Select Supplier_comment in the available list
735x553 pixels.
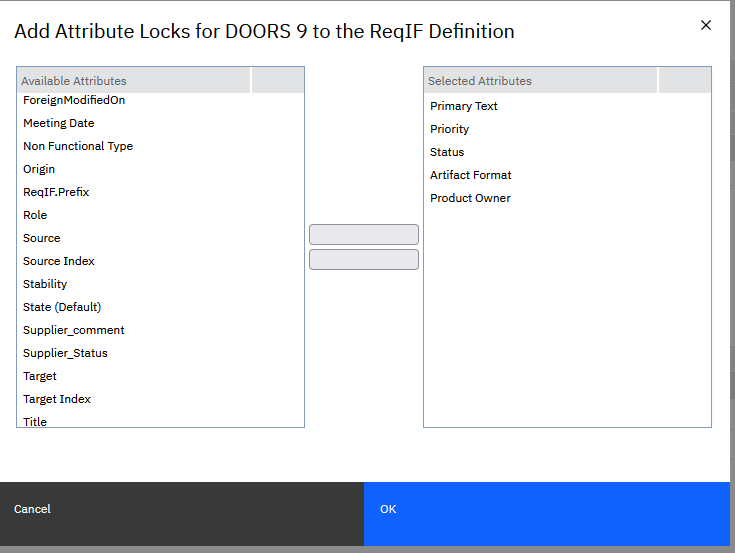[x=74, y=330]
